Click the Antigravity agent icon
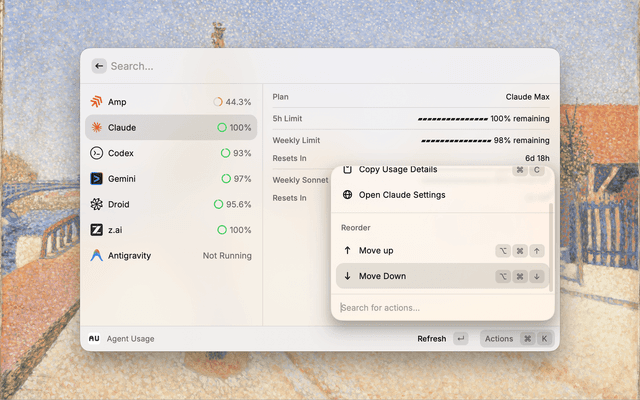 [96, 255]
